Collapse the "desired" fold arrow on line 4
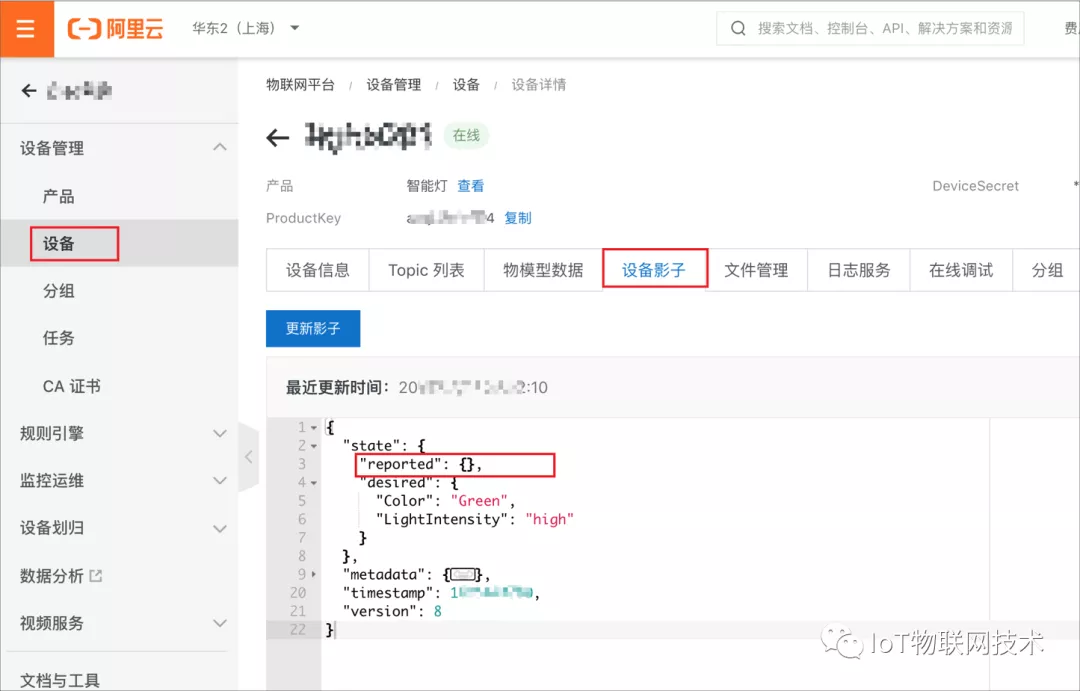 (x=314, y=483)
